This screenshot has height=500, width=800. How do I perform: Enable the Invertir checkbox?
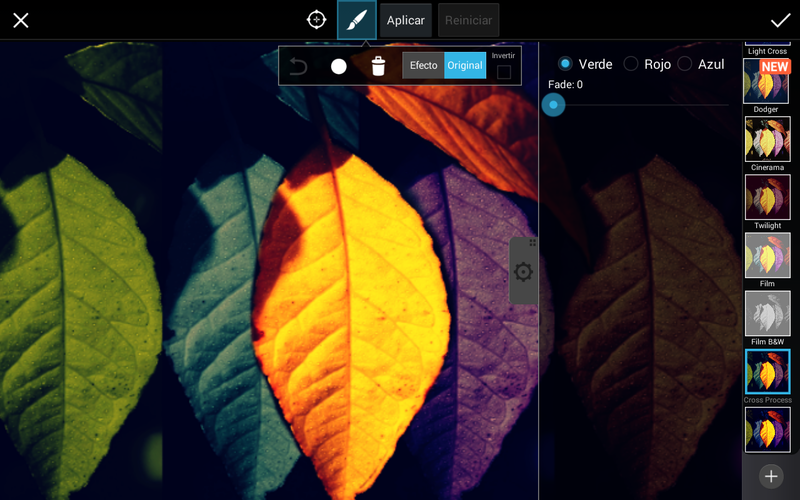504,72
